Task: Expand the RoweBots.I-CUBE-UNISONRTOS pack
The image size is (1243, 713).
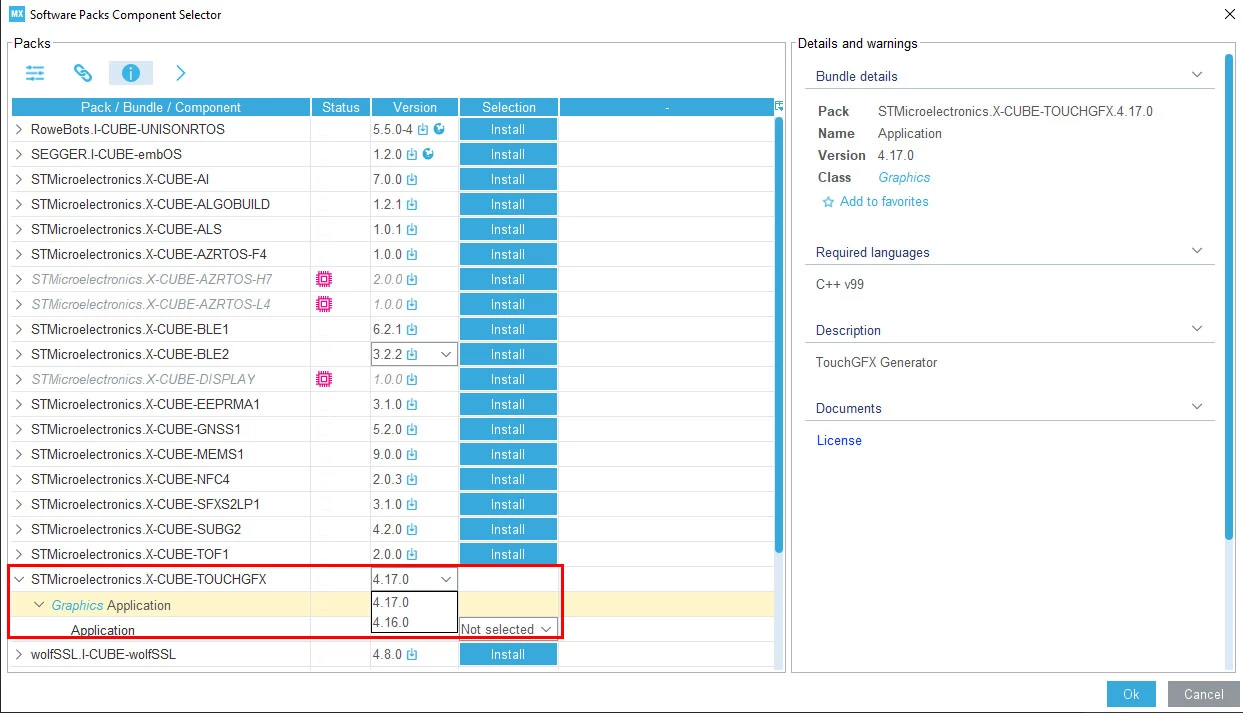Action: click(19, 129)
